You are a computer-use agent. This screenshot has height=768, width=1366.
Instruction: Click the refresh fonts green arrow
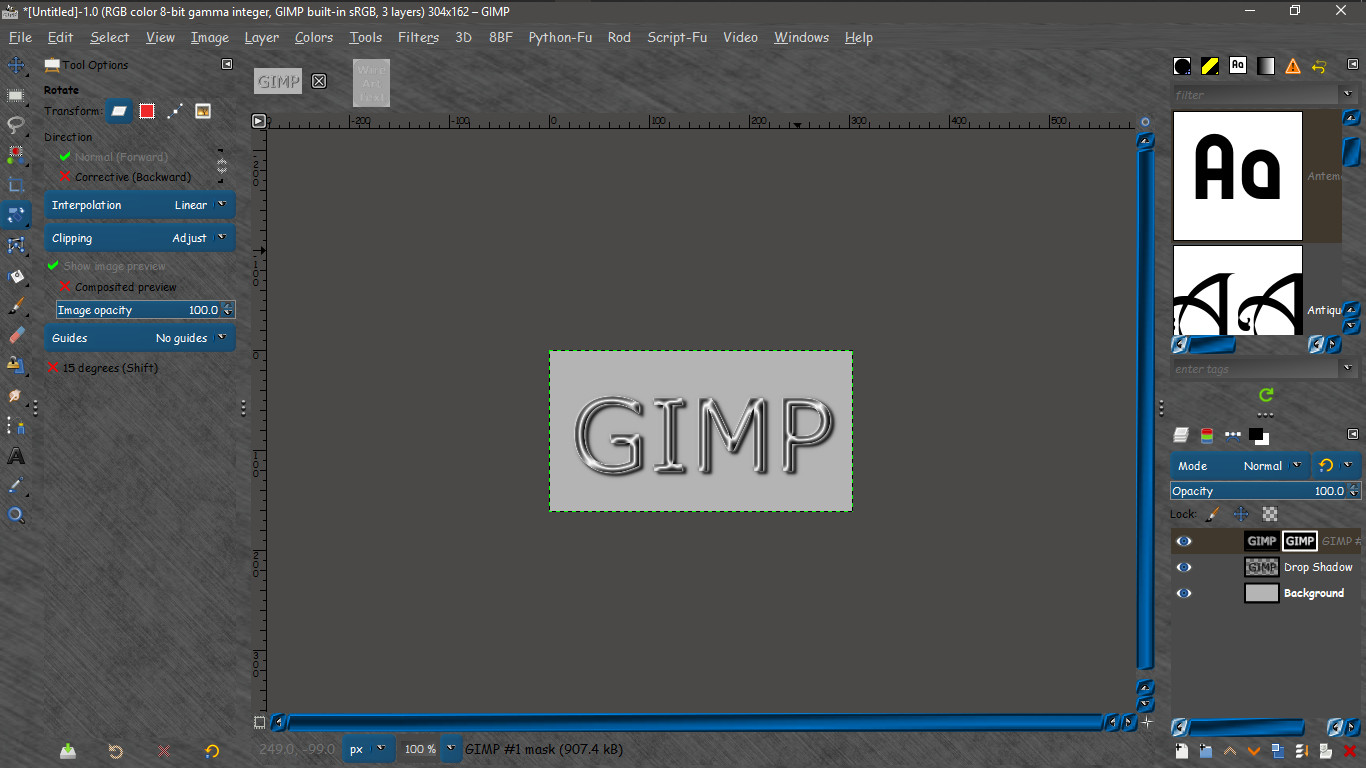click(x=1266, y=395)
